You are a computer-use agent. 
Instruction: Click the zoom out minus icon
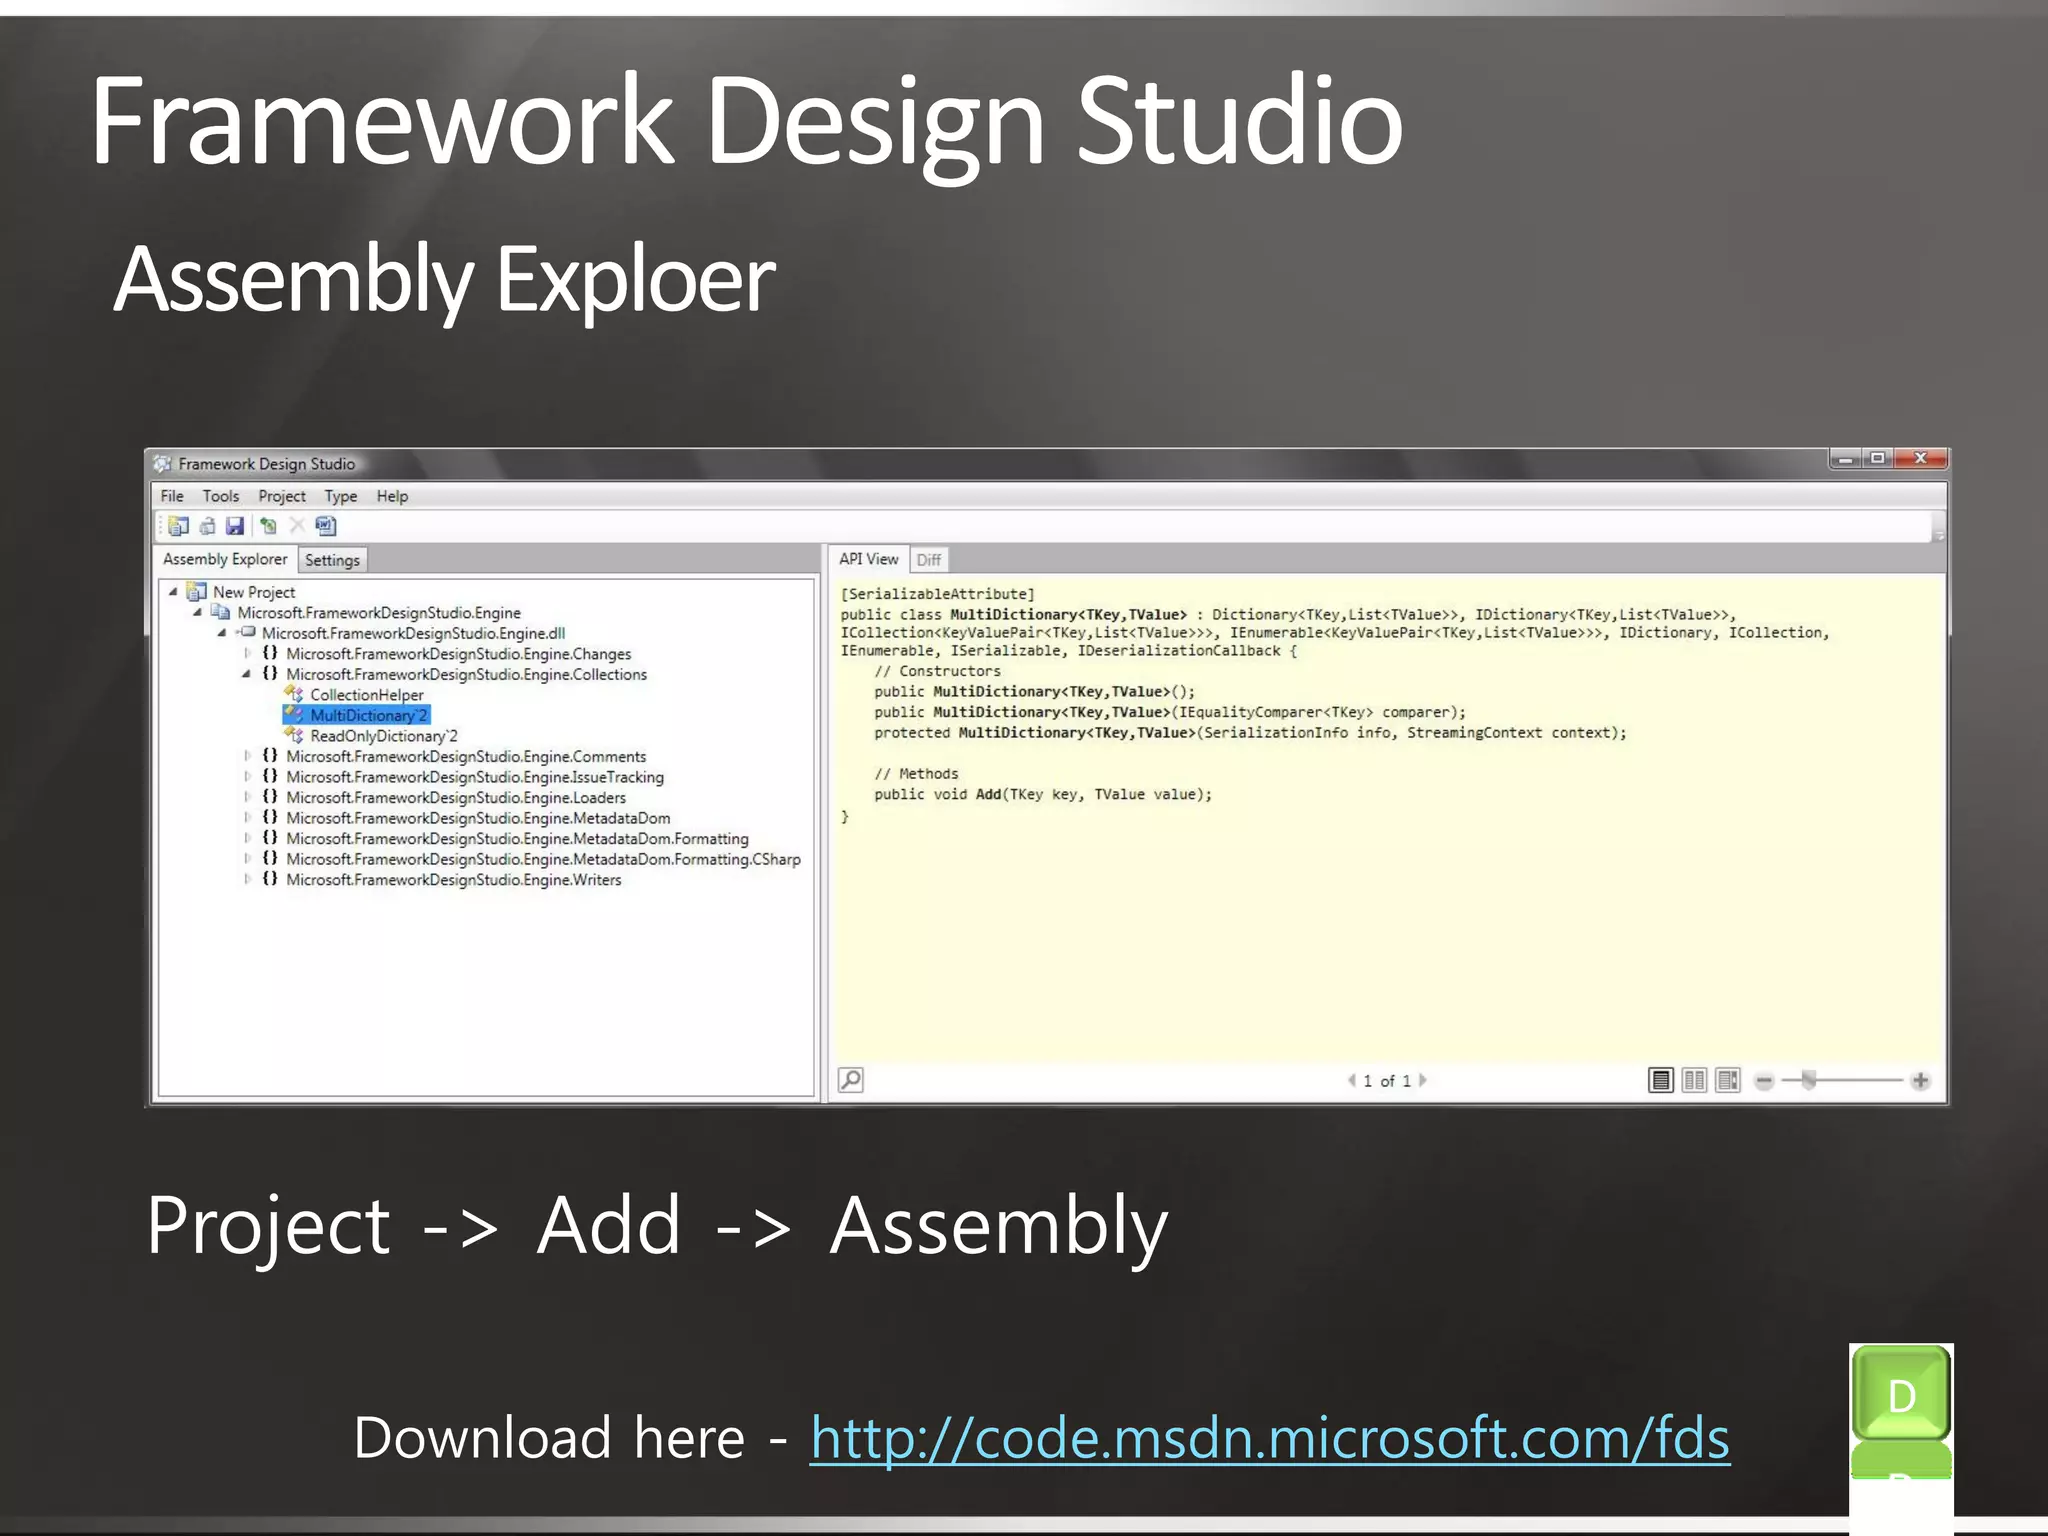[x=1764, y=1080]
